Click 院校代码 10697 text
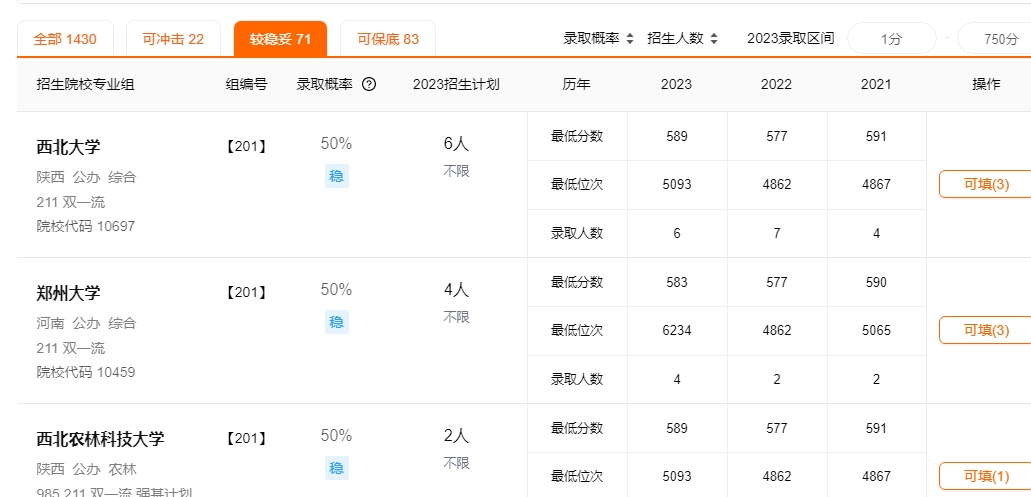Image resolution: width=1031 pixels, height=497 pixels. coord(85,227)
